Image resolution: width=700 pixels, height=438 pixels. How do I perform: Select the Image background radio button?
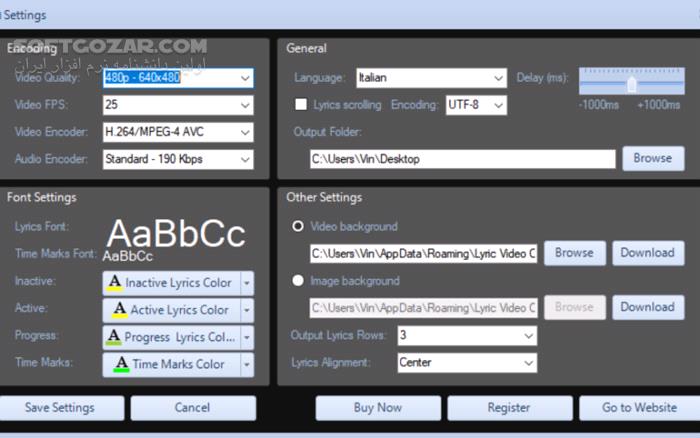pyautogui.click(x=298, y=281)
